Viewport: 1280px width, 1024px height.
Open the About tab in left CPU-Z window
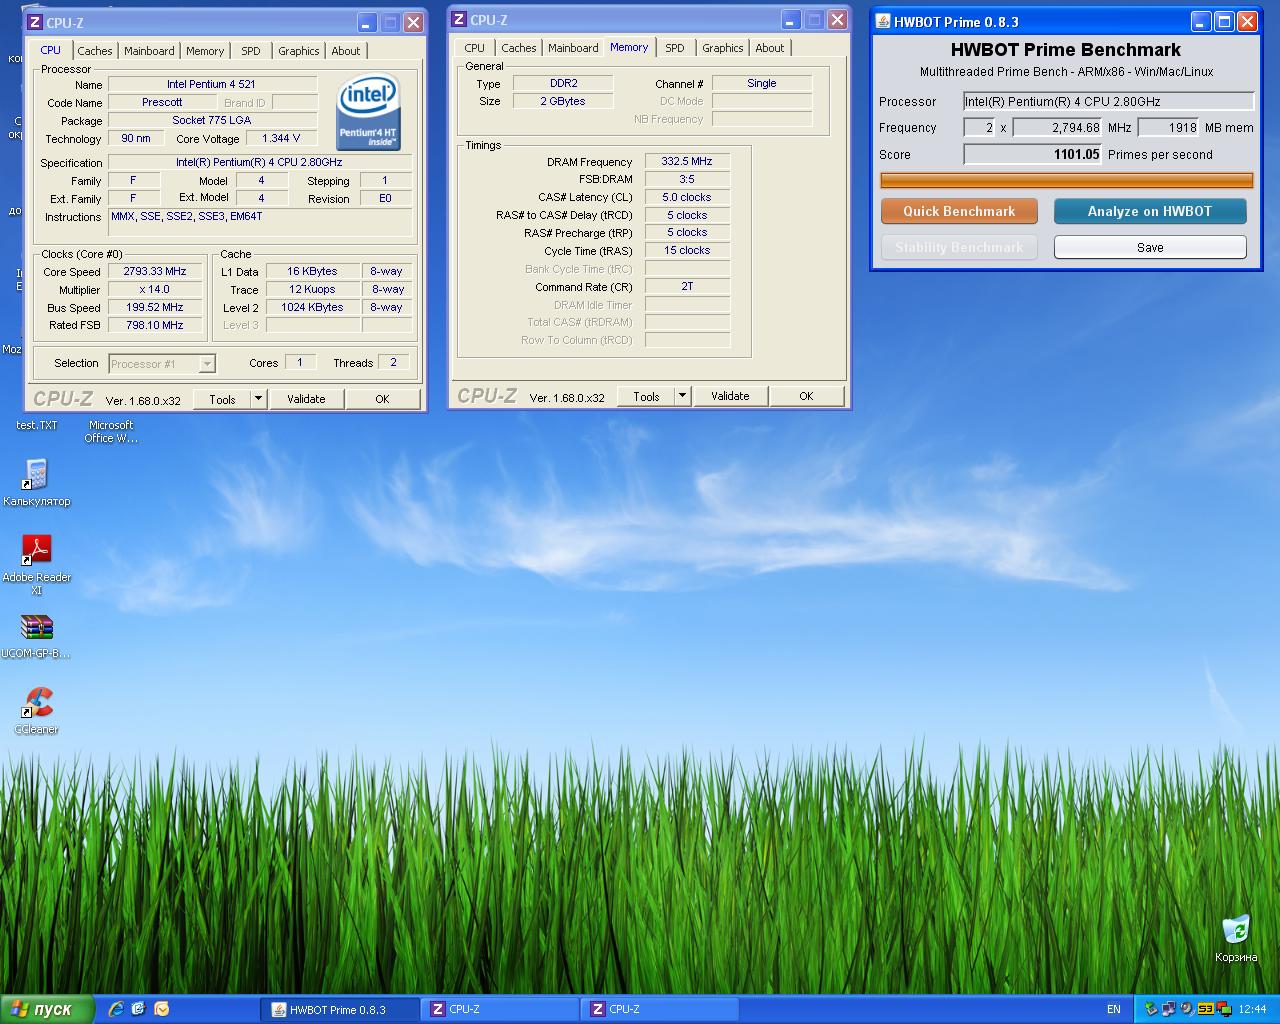point(346,51)
